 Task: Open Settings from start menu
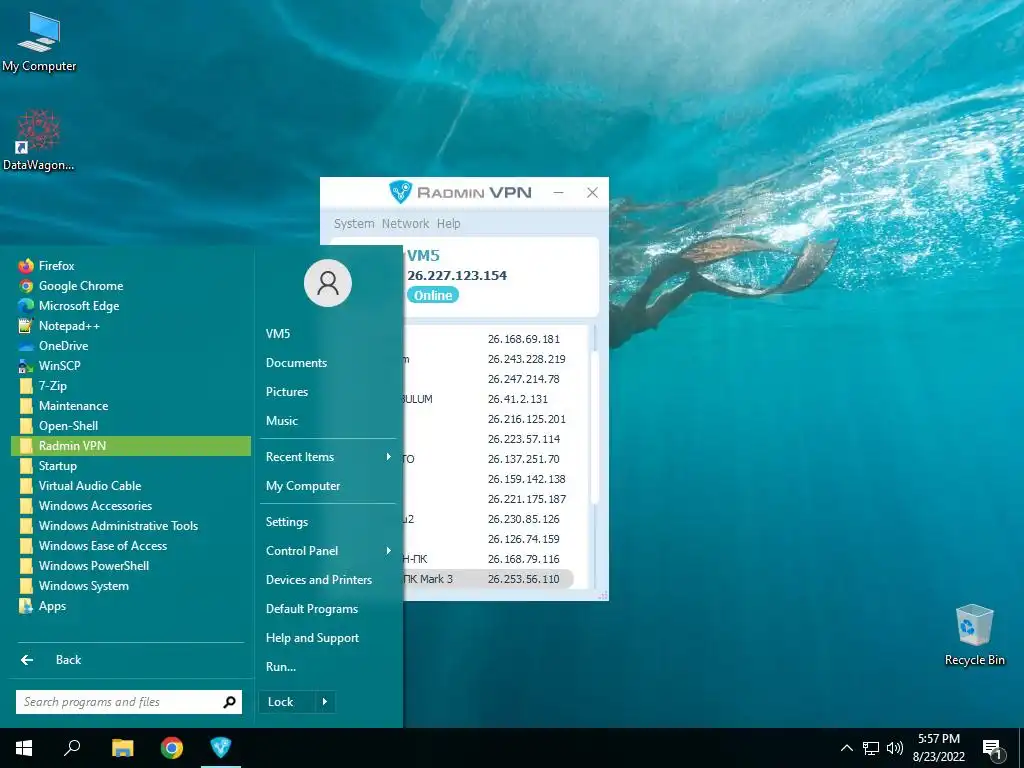click(x=287, y=522)
